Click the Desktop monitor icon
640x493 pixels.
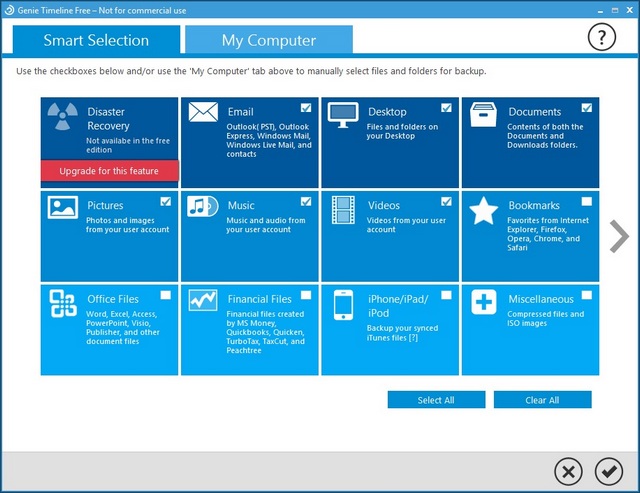(343, 115)
